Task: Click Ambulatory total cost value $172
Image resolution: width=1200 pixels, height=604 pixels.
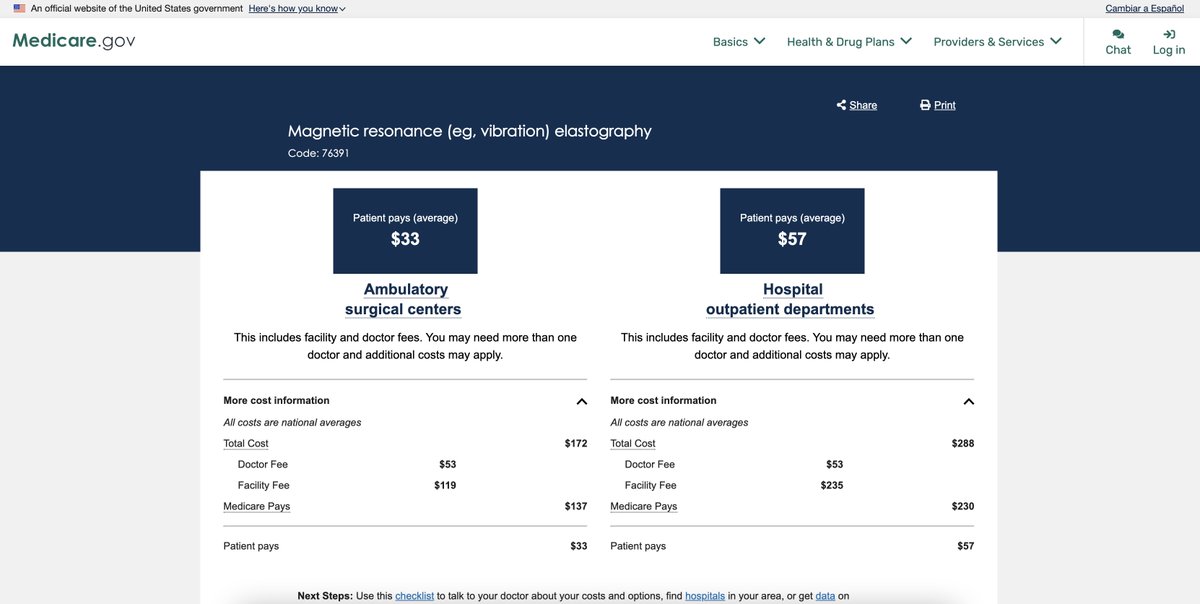Action: pyautogui.click(x=576, y=443)
